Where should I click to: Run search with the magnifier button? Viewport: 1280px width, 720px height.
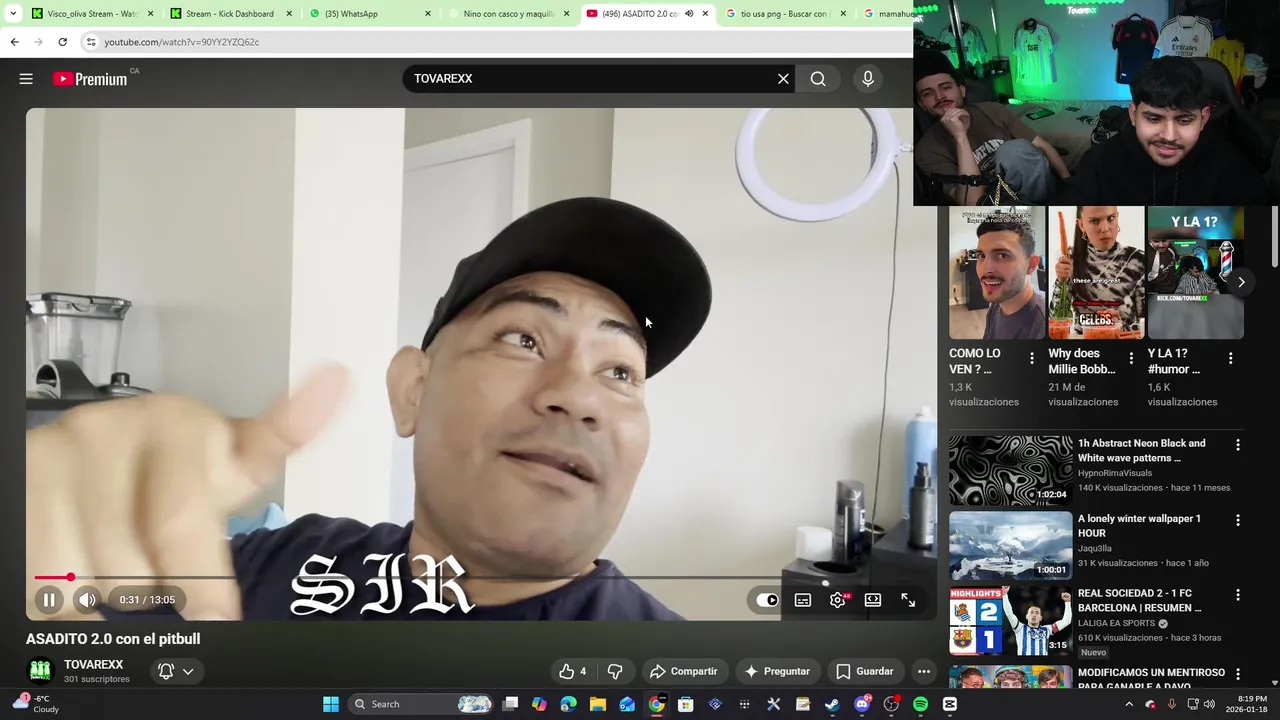tap(818, 79)
